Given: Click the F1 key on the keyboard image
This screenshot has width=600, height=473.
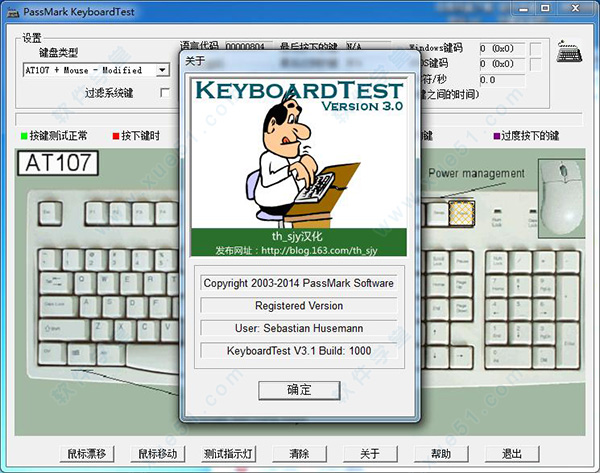Looking at the screenshot, I should (x=96, y=213).
